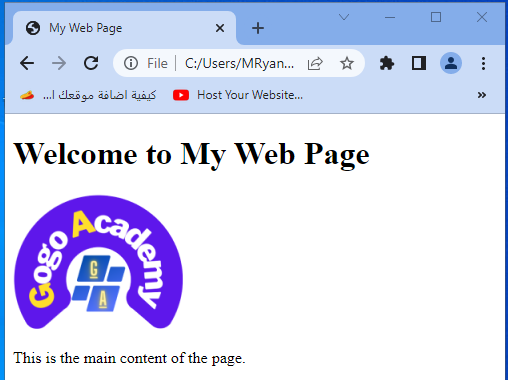Go back using the browser back arrow
Screen dimensions: 508x380
pos(27,63)
